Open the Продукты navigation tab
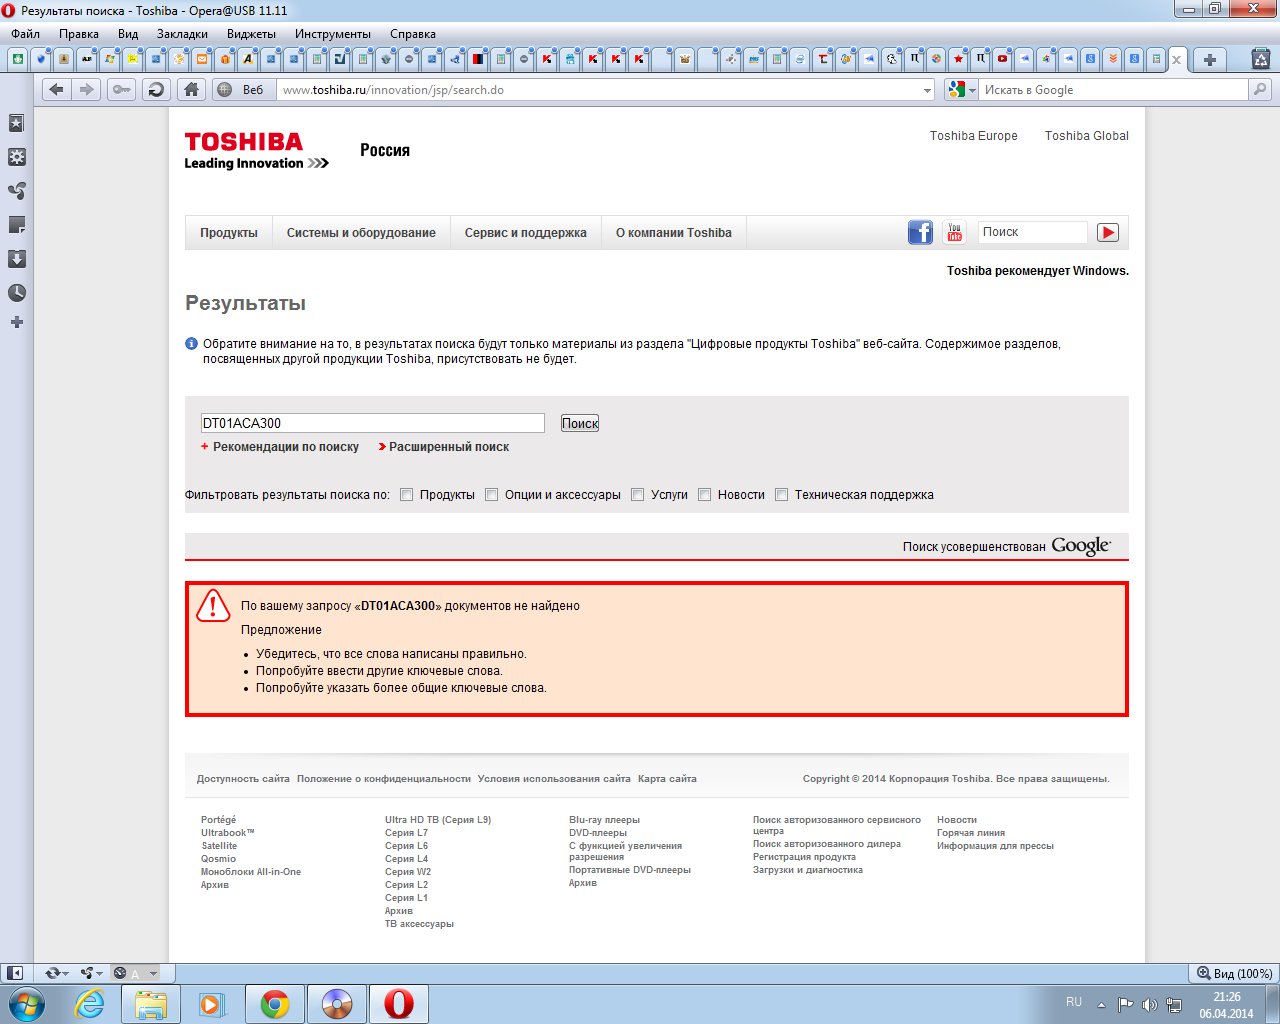This screenshot has height=1024, width=1280. 229,233
